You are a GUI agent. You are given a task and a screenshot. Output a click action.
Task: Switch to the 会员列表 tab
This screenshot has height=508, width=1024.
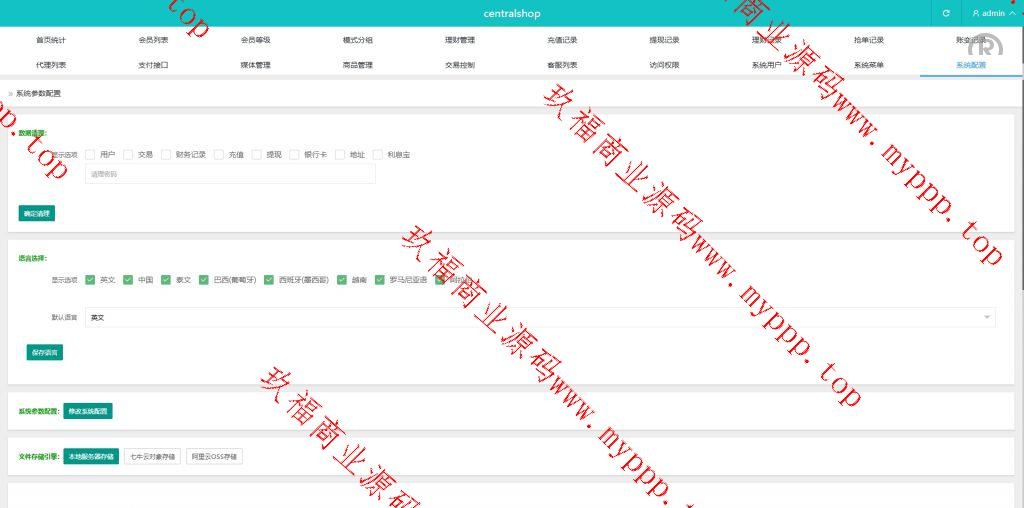click(153, 40)
